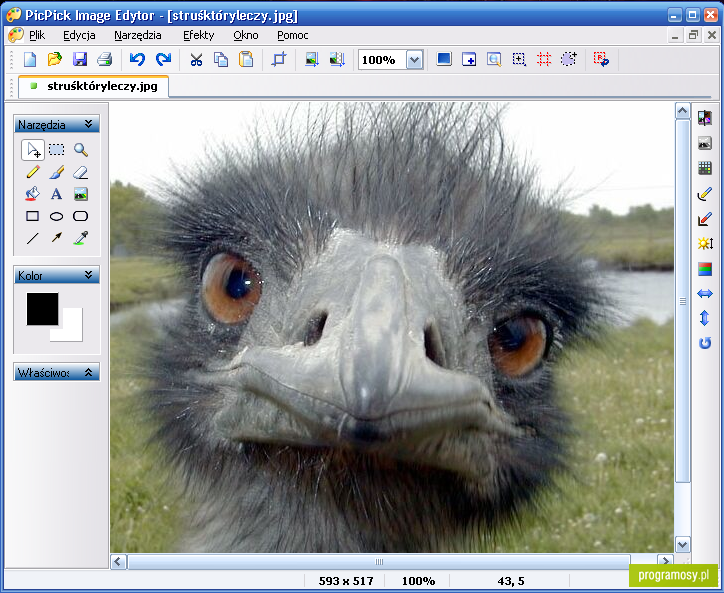Open a file with the folder icon
Image resolution: width=724 pixels, height=593 pixels.
pyautogui.click(x=54, y=59)
